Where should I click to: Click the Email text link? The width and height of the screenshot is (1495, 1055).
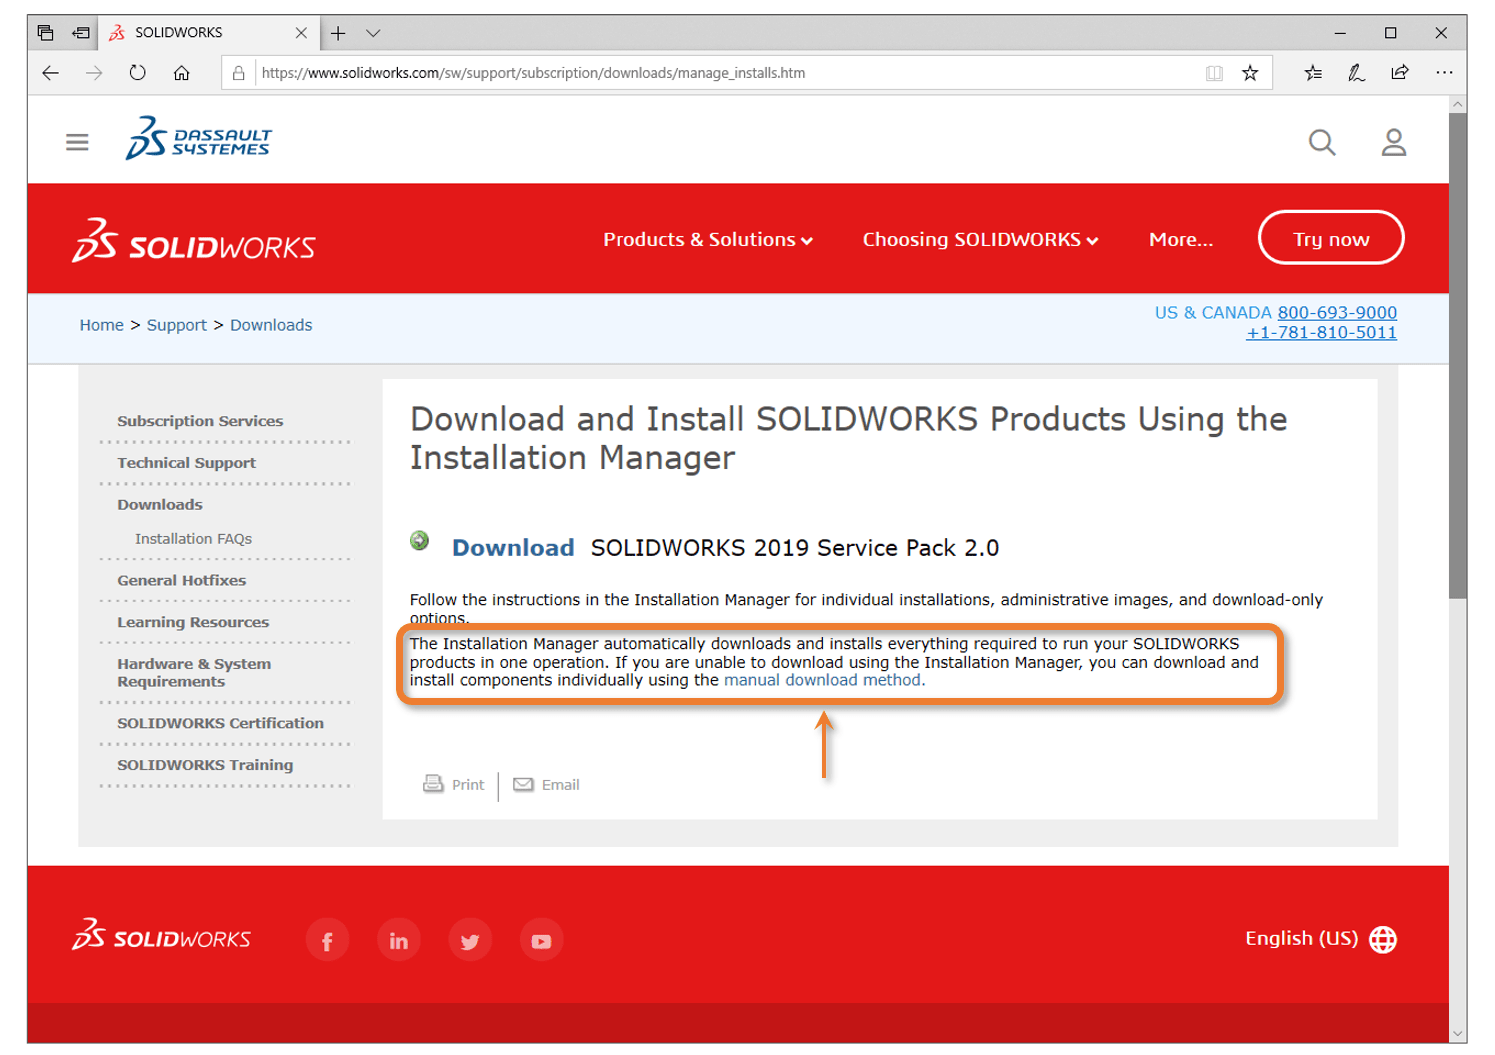tap(561, 785)
